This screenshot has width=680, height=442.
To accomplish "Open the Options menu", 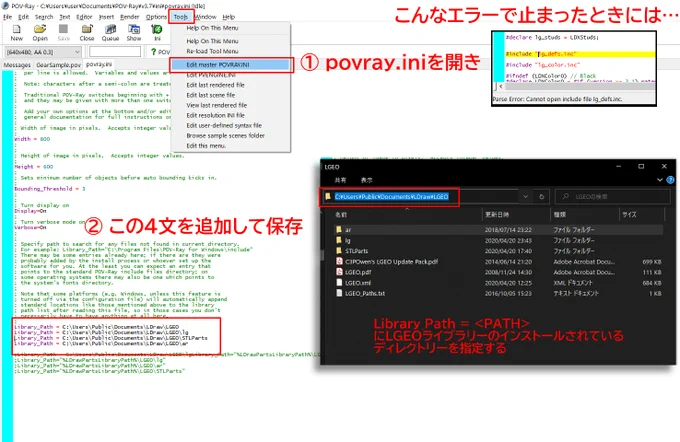I will [156, 17].
